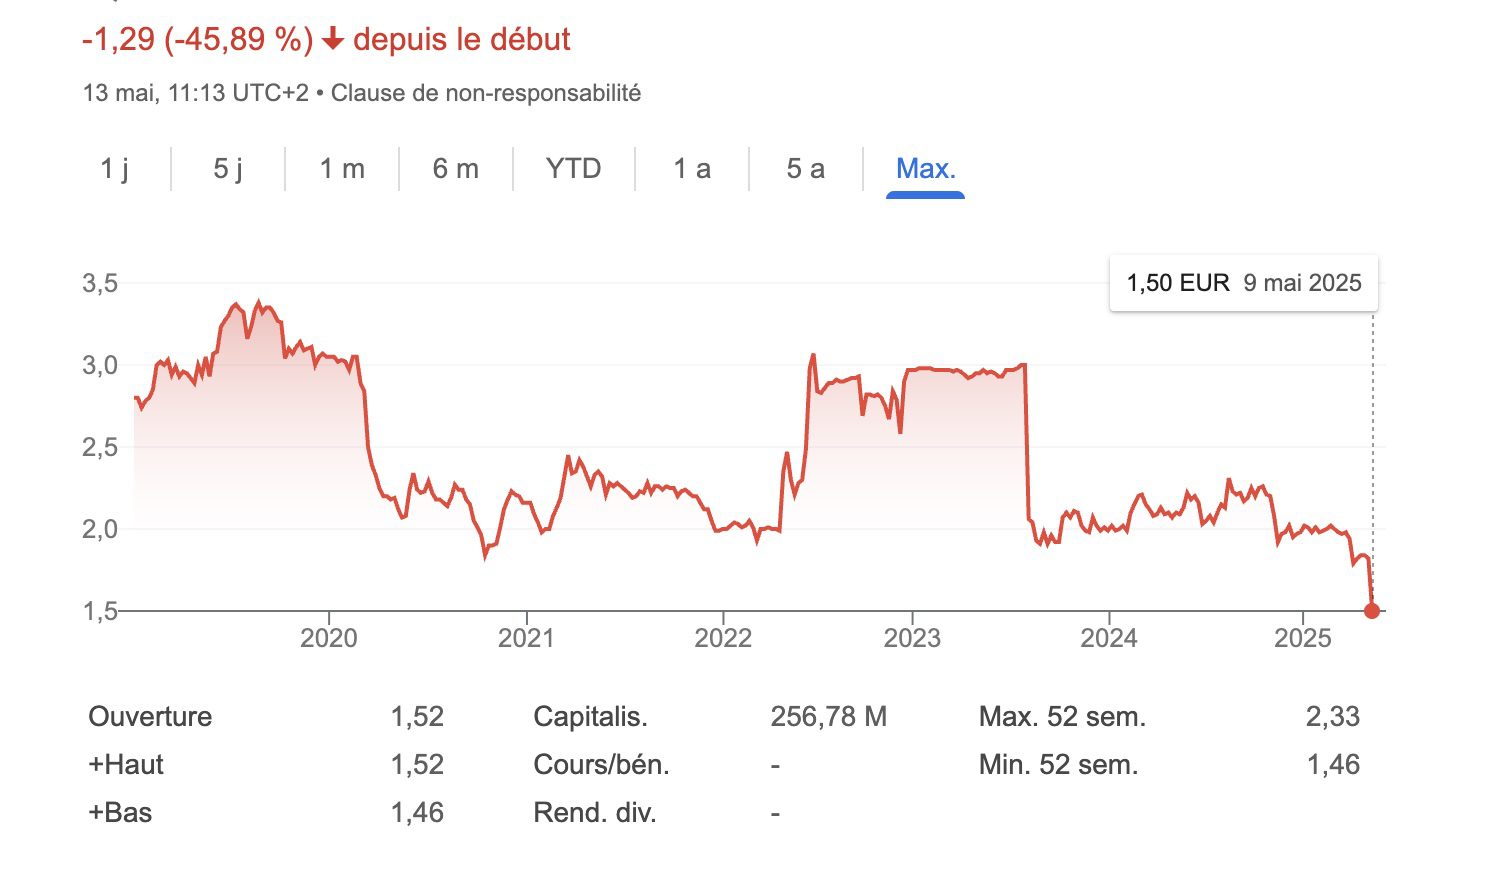Click the Max. 52 sem. value 2,33
The width and height of the screenshot is (1492, 871).
click(1332, 717)
